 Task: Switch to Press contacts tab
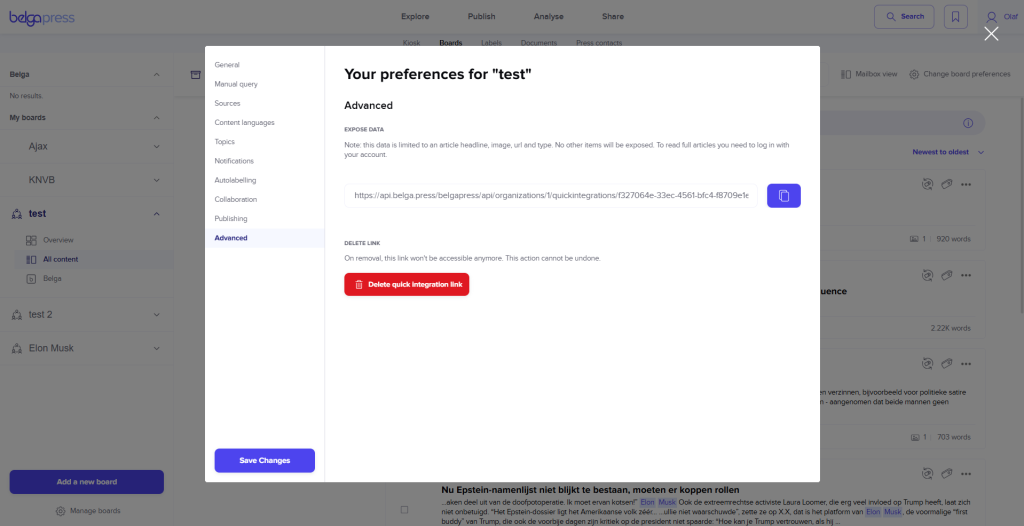(599, 43)
